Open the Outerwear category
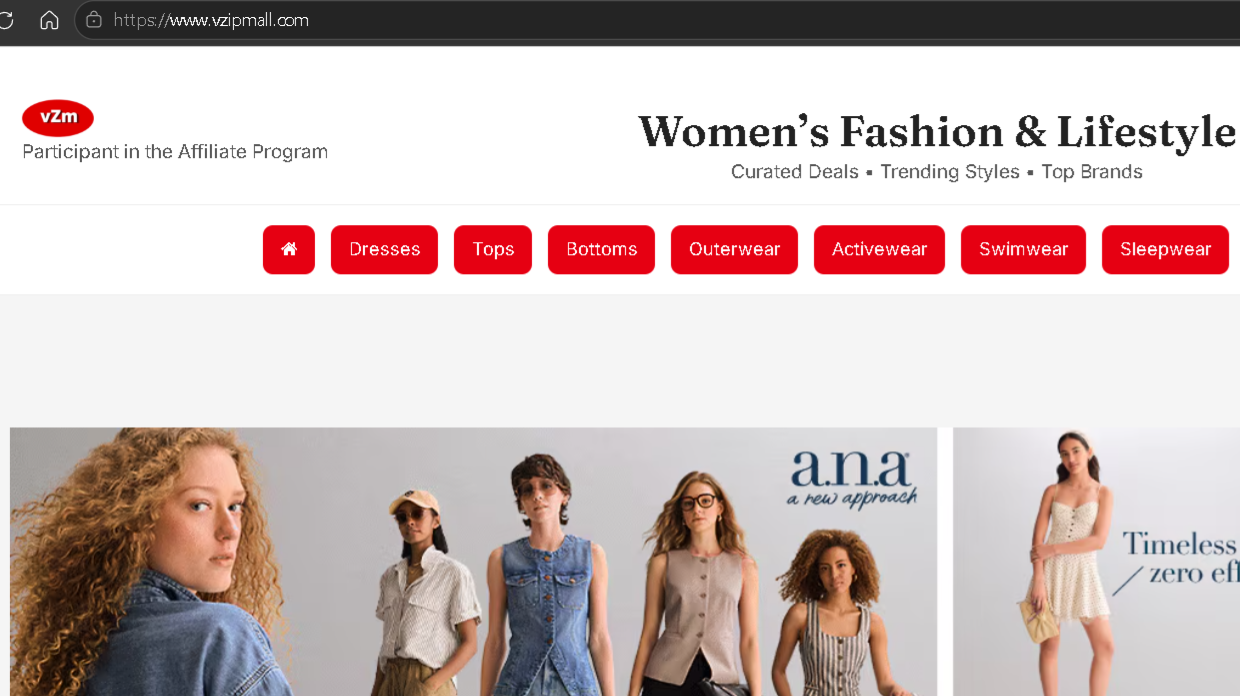Image resolution: width=1240 pixels, height=696 pixels. [x=734, y=249]
